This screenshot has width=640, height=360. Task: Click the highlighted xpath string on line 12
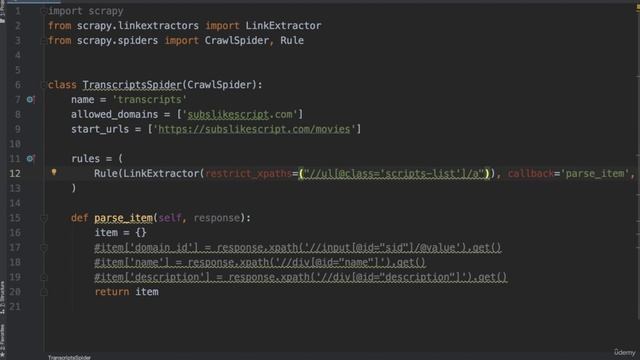(394, 173)
